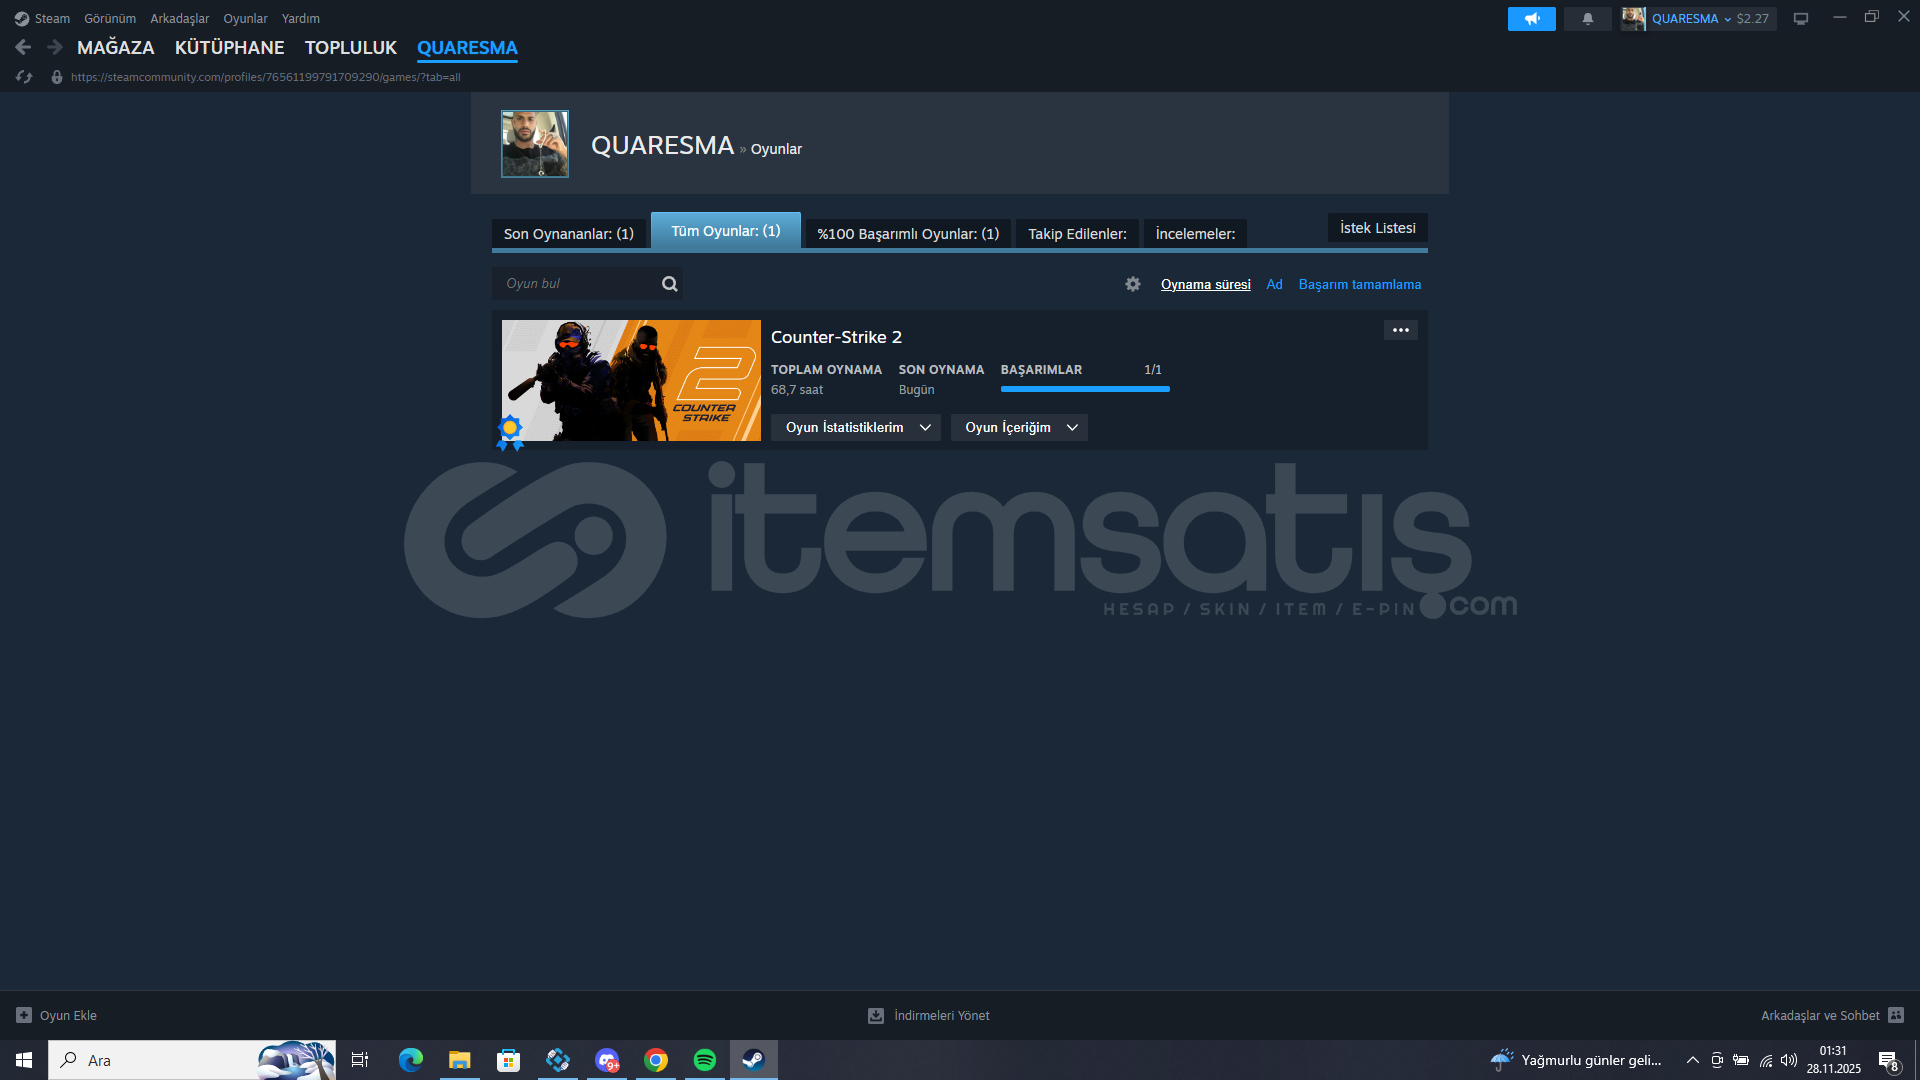
Task: Click the search magnifier in Oyun bul
Action: [669, 284]
